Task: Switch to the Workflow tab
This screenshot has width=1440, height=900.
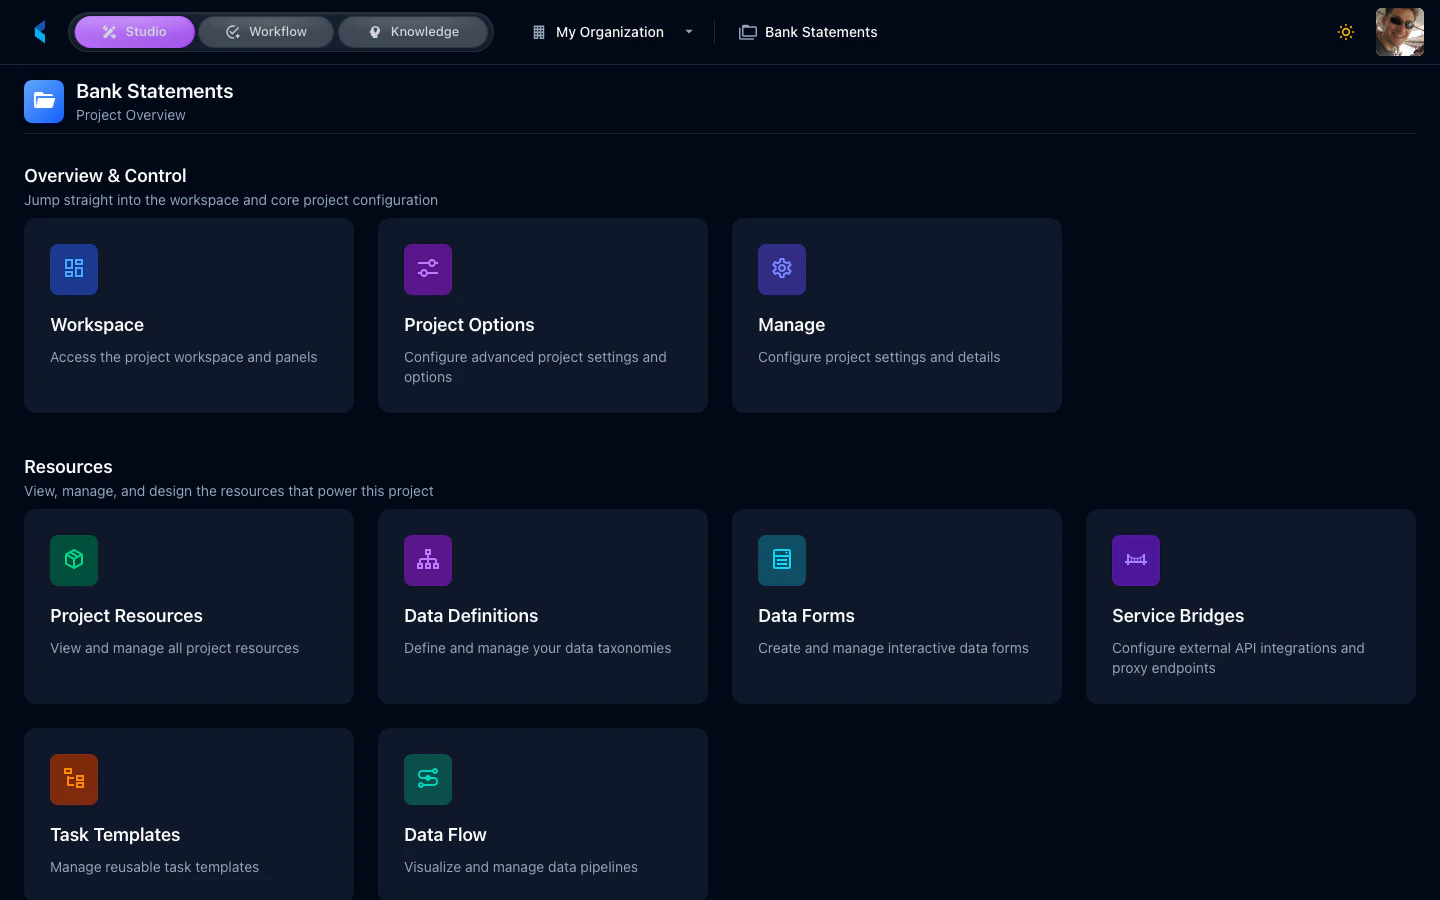Action: click(265, 31)
